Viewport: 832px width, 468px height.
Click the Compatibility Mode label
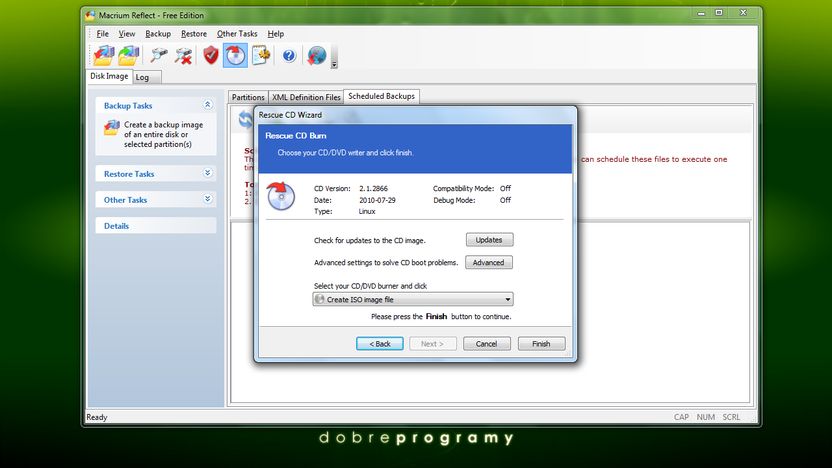pyautogui.click(x=463, y=188)
